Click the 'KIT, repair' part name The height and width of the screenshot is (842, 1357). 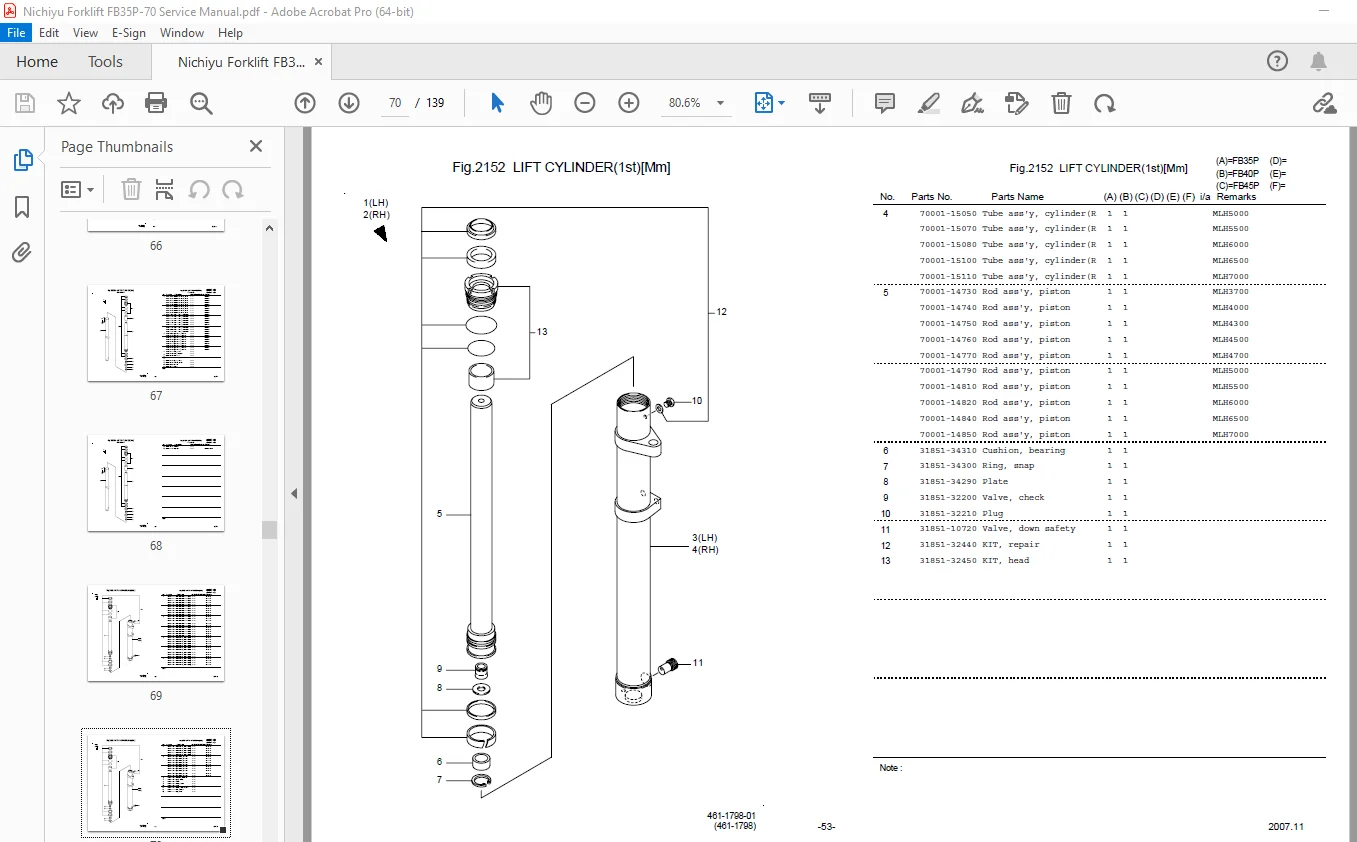pos(1010,545)
